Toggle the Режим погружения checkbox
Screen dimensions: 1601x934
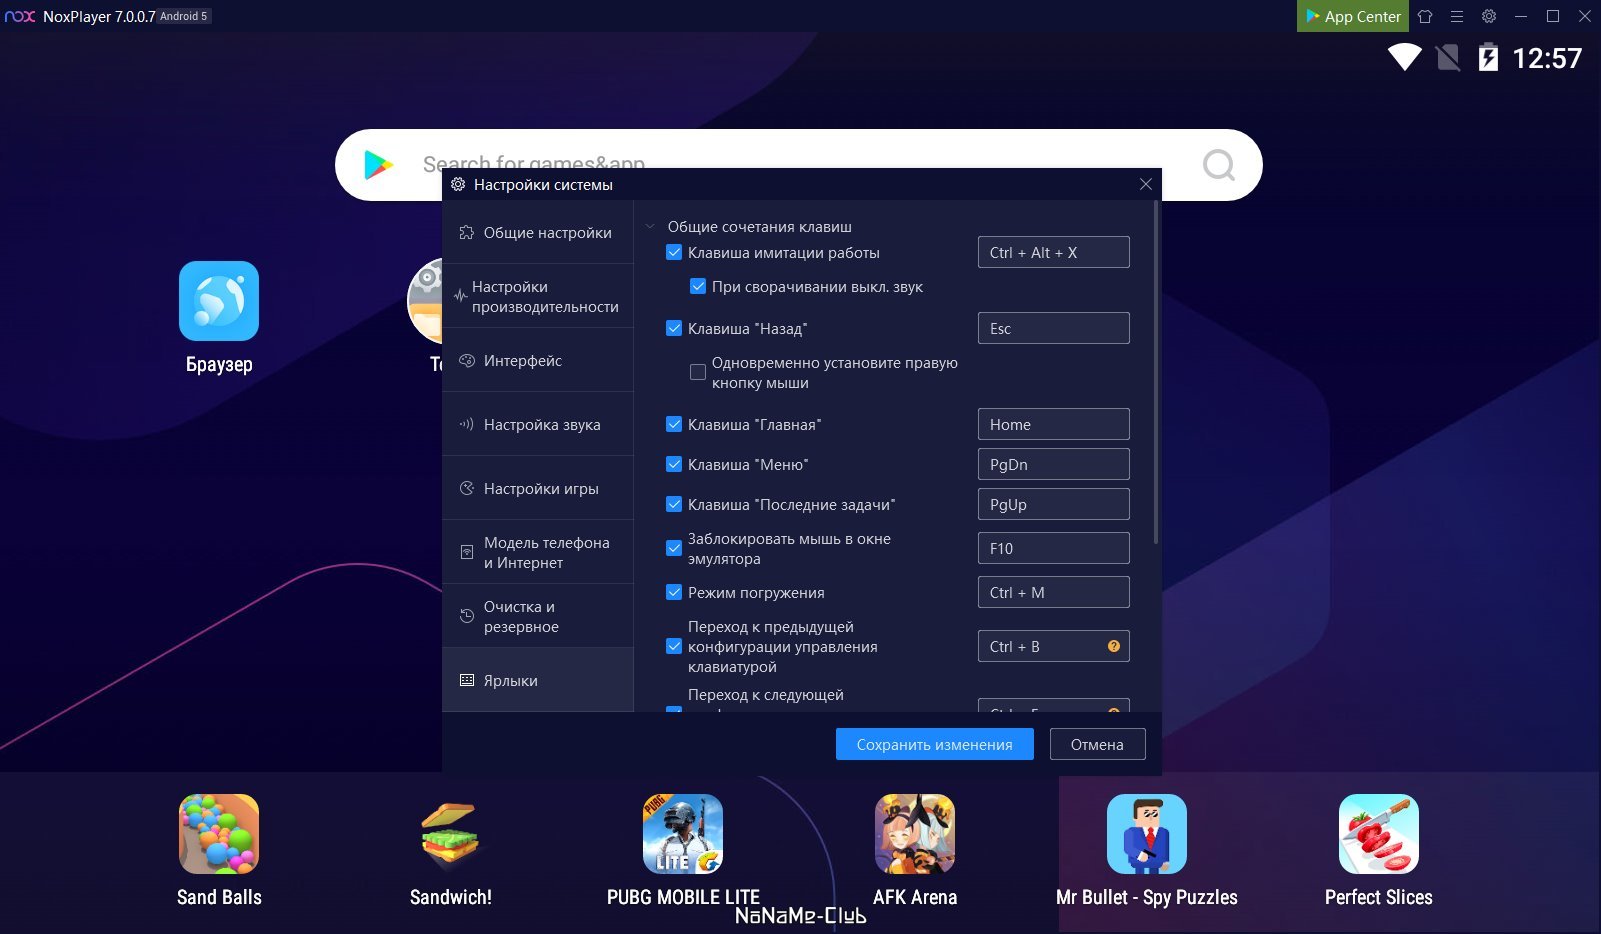point(674,592)
